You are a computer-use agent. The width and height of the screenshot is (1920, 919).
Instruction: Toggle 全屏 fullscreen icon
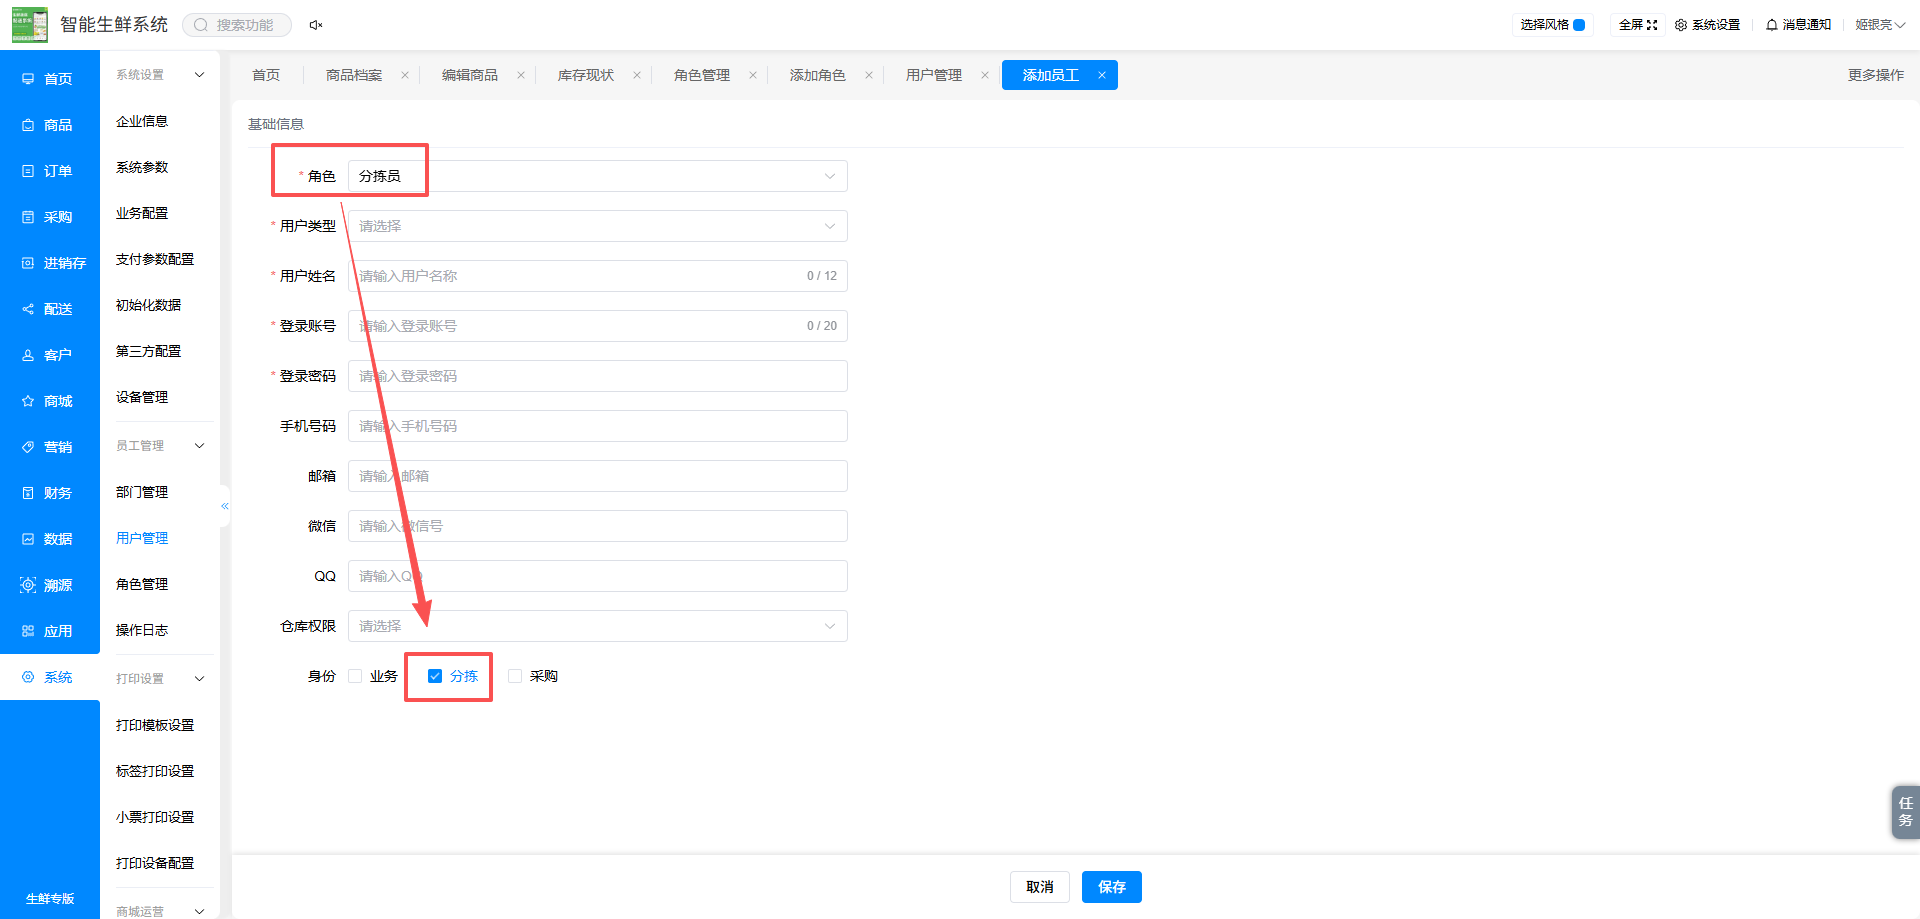(1652, 25)
